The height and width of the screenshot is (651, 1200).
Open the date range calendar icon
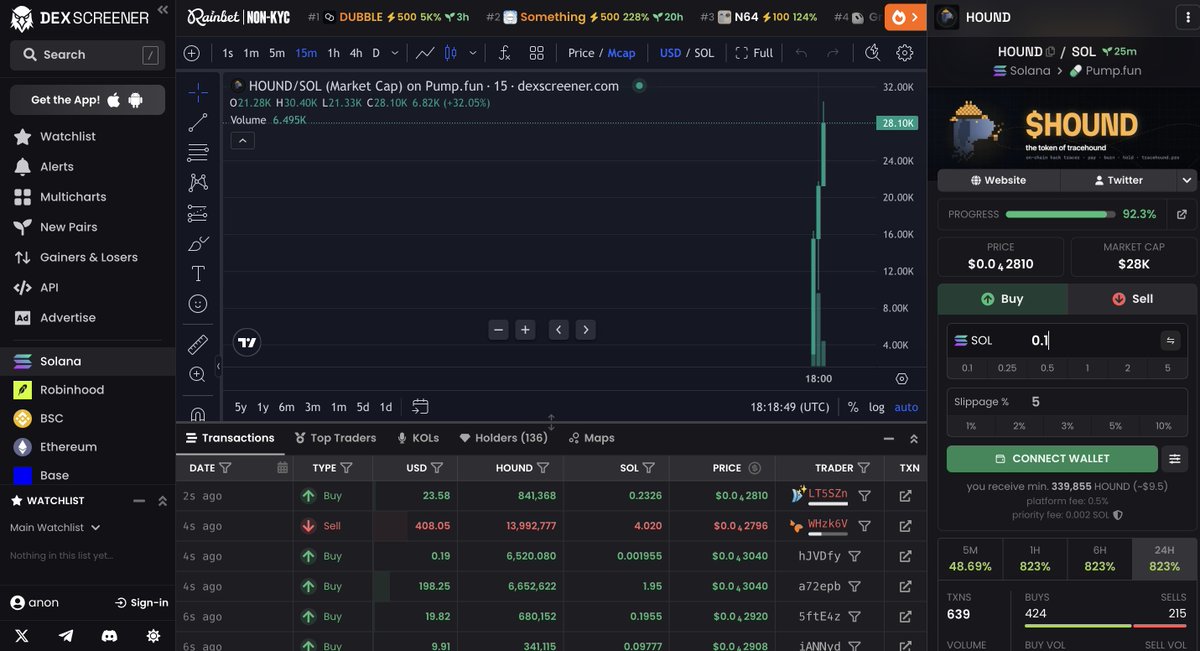pos(420,407)
